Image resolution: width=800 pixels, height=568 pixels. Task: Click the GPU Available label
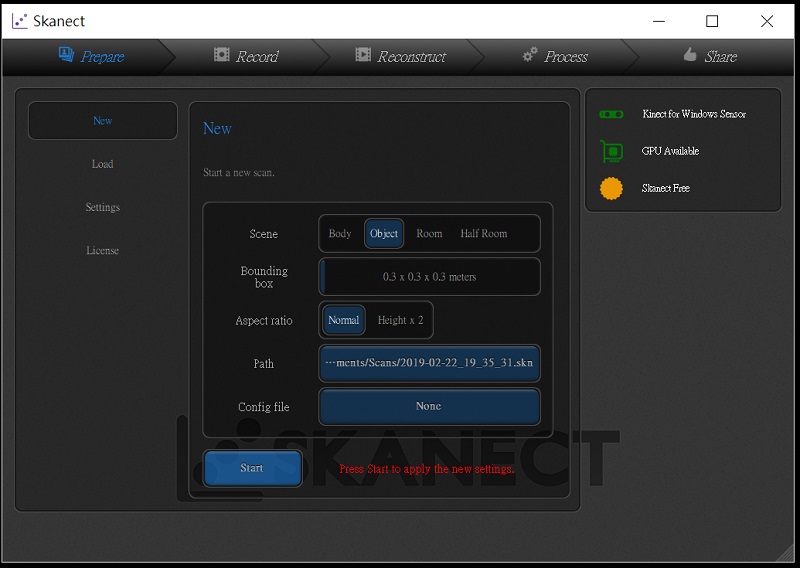point(670,151)
